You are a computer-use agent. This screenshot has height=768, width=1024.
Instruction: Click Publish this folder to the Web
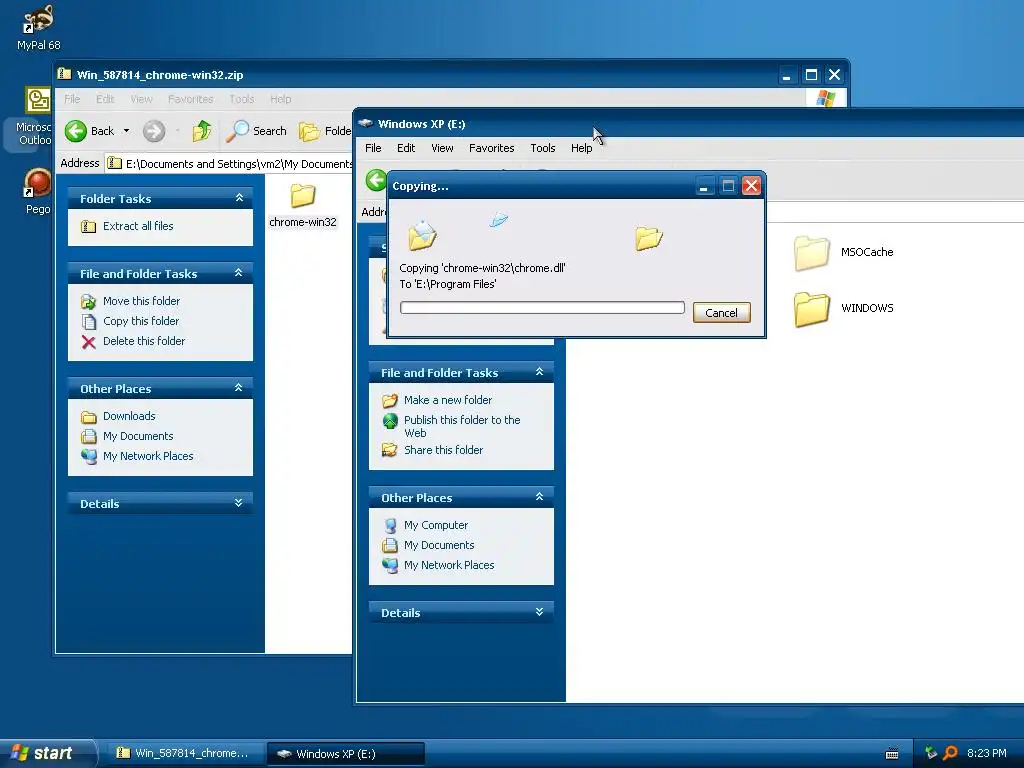[451, 426]
